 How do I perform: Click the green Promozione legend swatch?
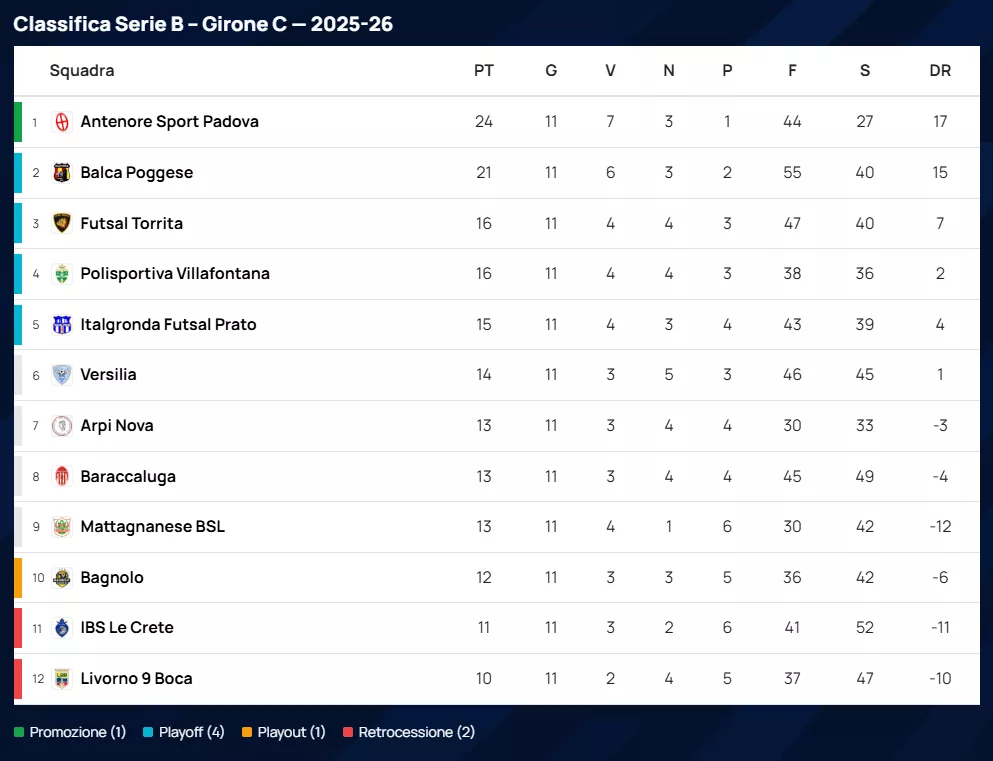click(x=19, y=733)
